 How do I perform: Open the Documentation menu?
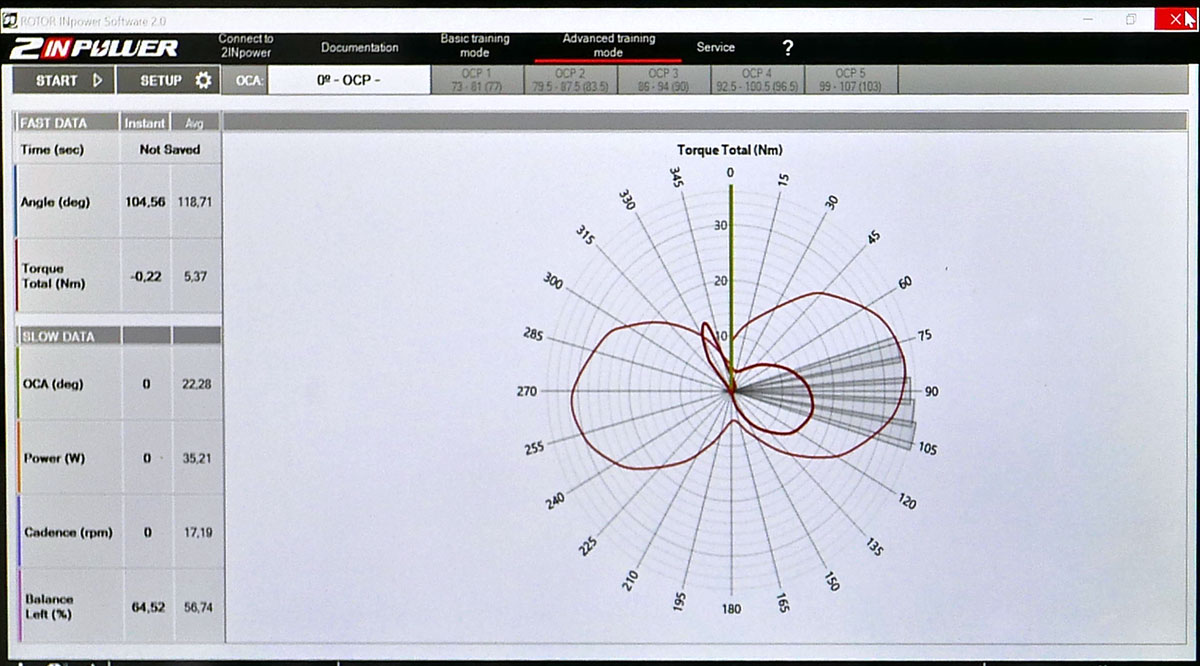click(360, 47)
